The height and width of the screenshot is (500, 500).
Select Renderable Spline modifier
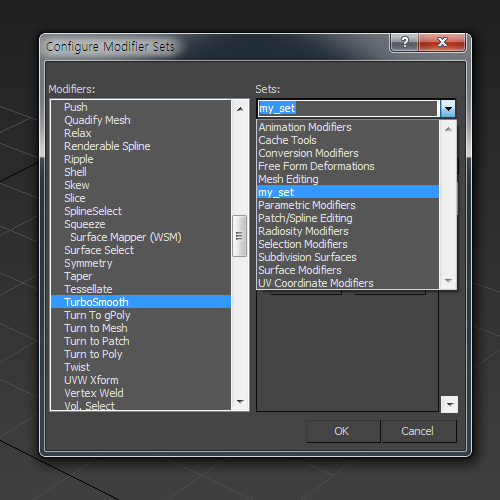[141, 146]
